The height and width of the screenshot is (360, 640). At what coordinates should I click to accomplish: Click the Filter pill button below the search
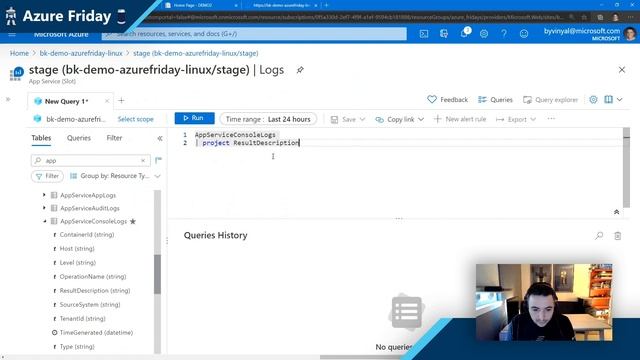(x=47, y=176)
